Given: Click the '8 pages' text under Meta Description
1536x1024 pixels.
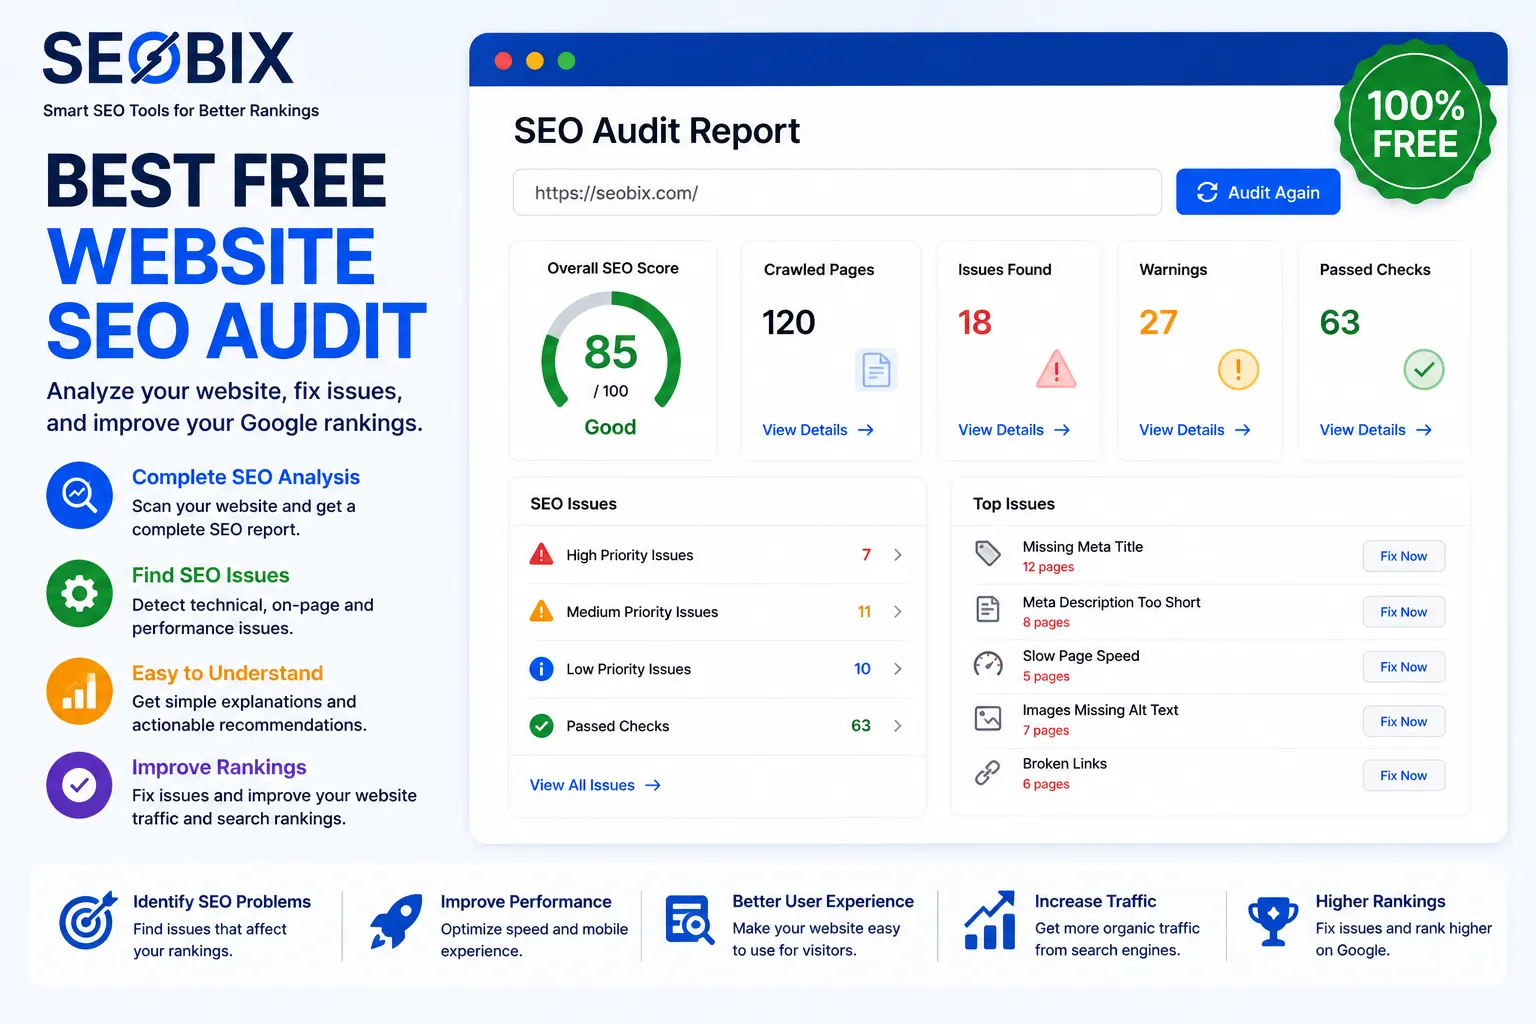Looking at the screenshot, I should click(1046, 622).
